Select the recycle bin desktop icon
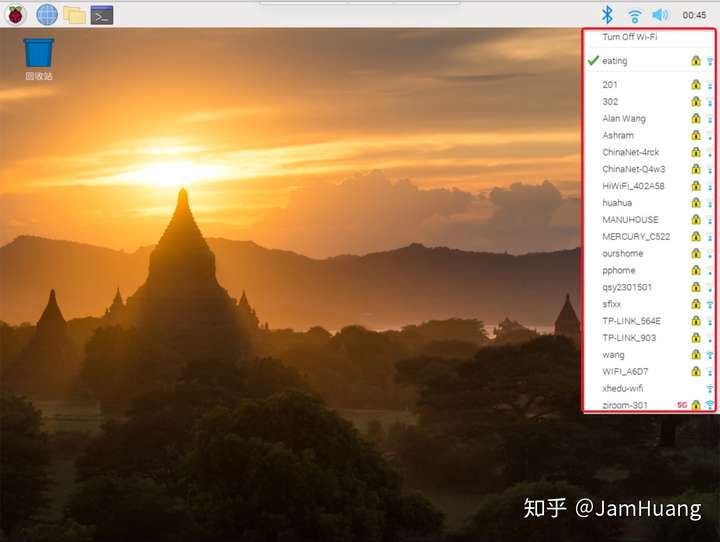This screenshot has height=542, width=720. [x=39, y=60]
